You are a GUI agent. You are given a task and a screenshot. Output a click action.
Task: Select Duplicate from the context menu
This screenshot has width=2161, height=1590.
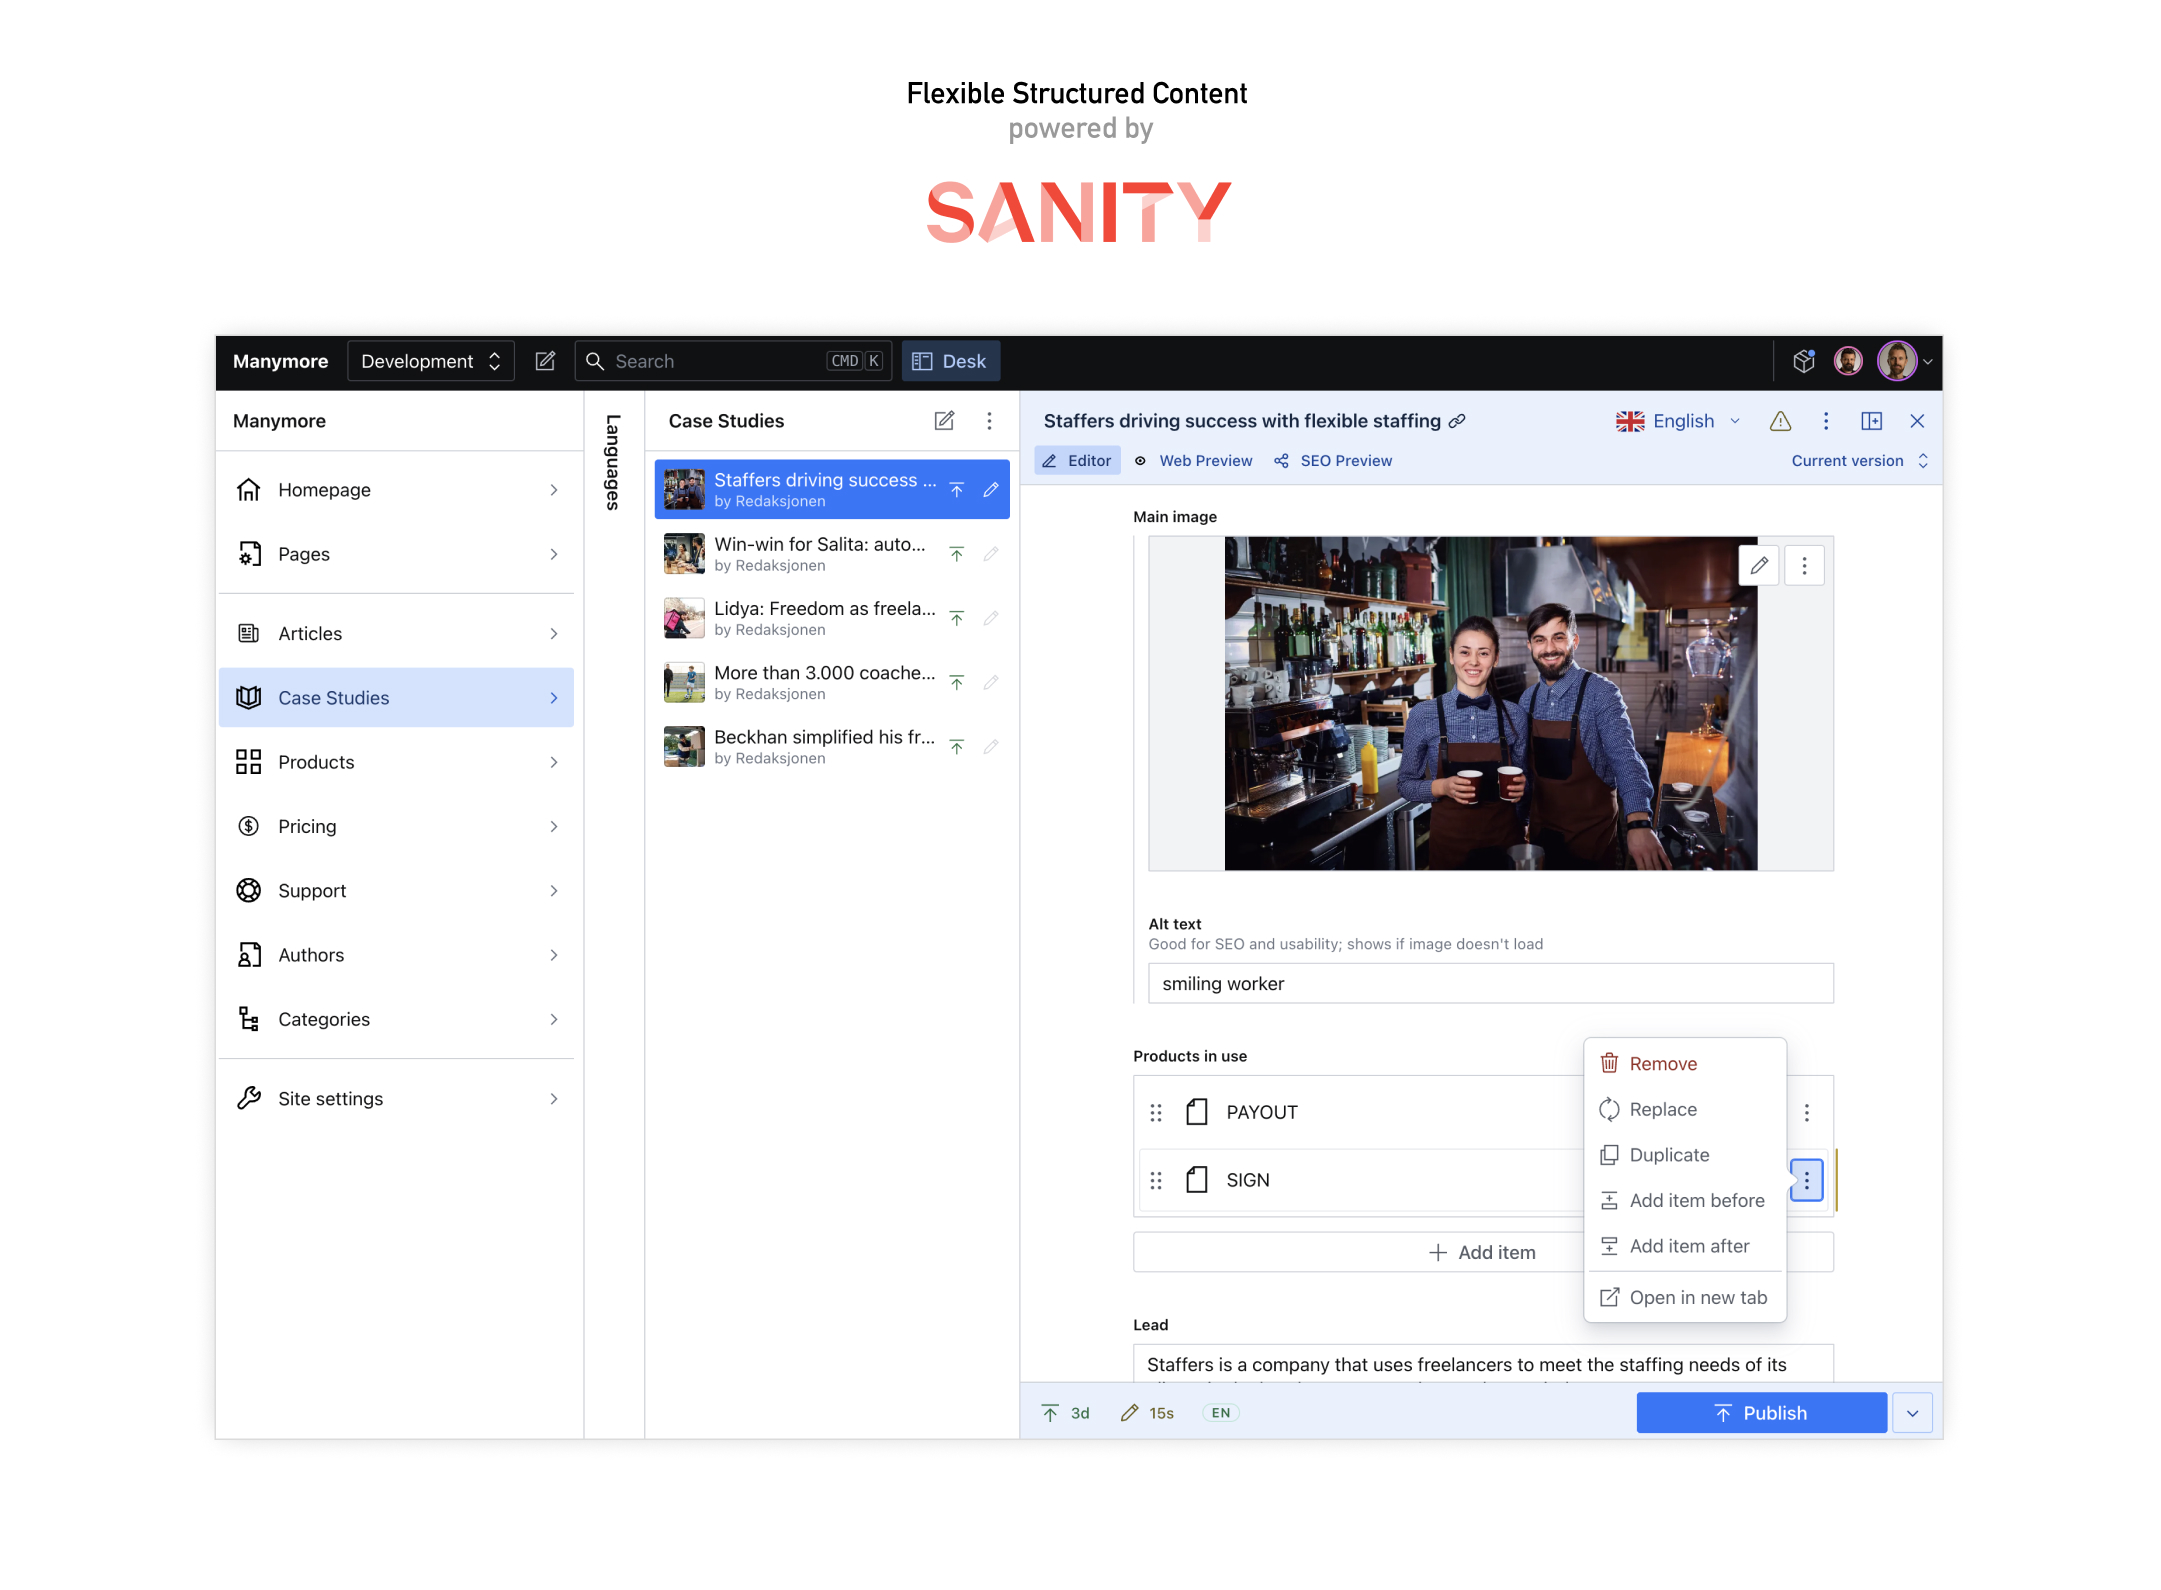(1668, 1155)
